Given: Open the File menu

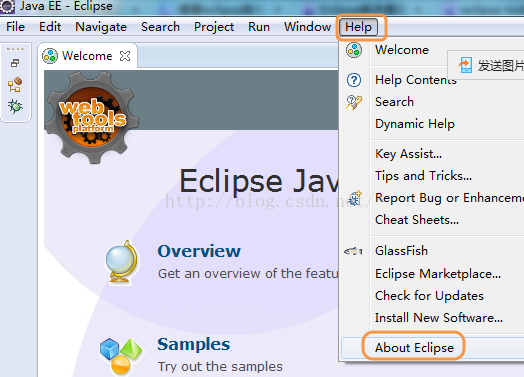Looking at the screenshot, I should coord(15,27).
